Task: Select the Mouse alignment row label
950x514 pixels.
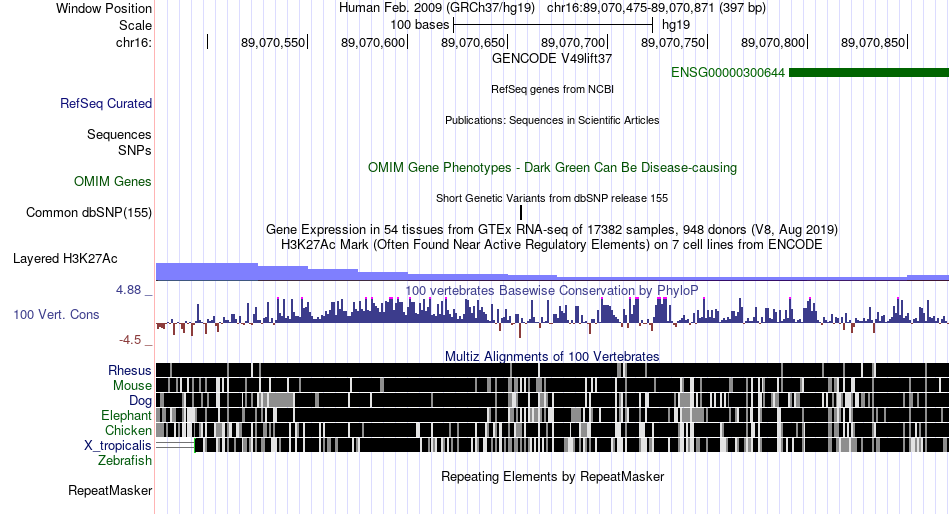Action: click(x=132, y=386)
